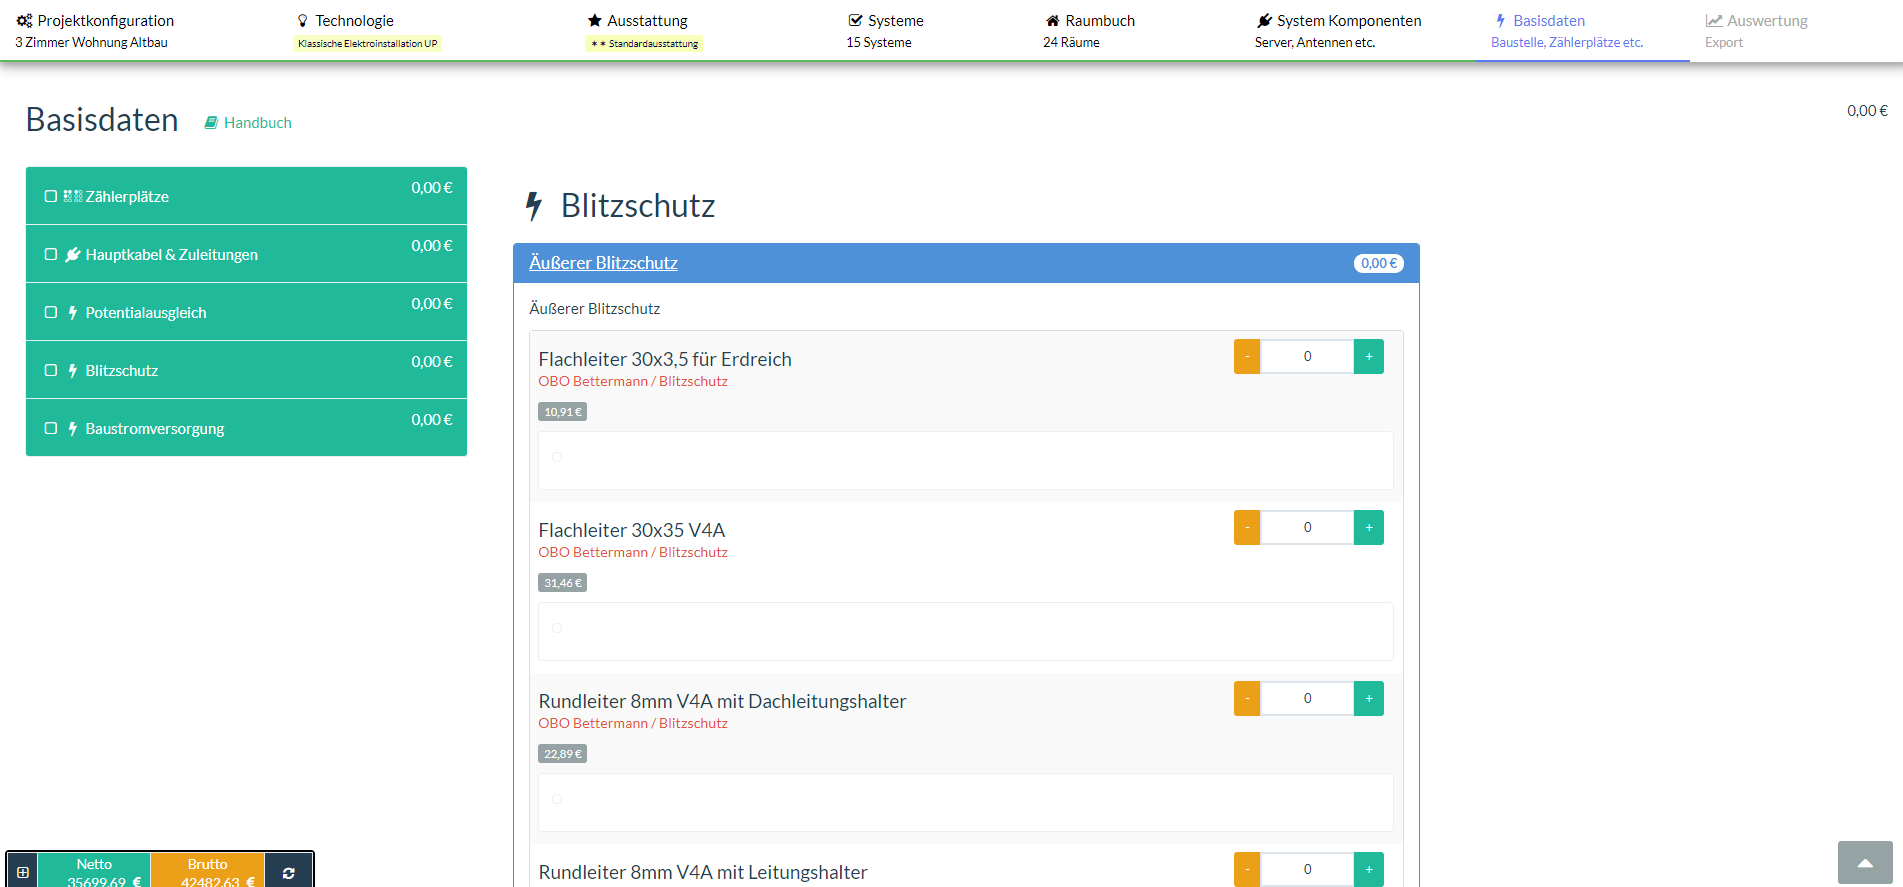Viewport: 1903px width, 887px height.
Task: Click the Brutto total price box
Action: tap(208, 872)
